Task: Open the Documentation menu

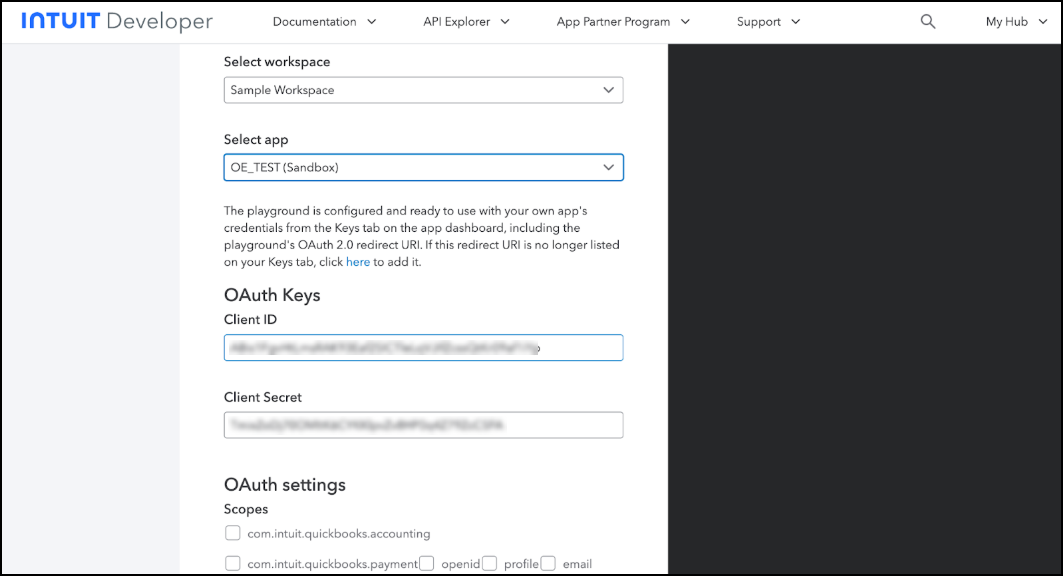Action: click(314, 21)
